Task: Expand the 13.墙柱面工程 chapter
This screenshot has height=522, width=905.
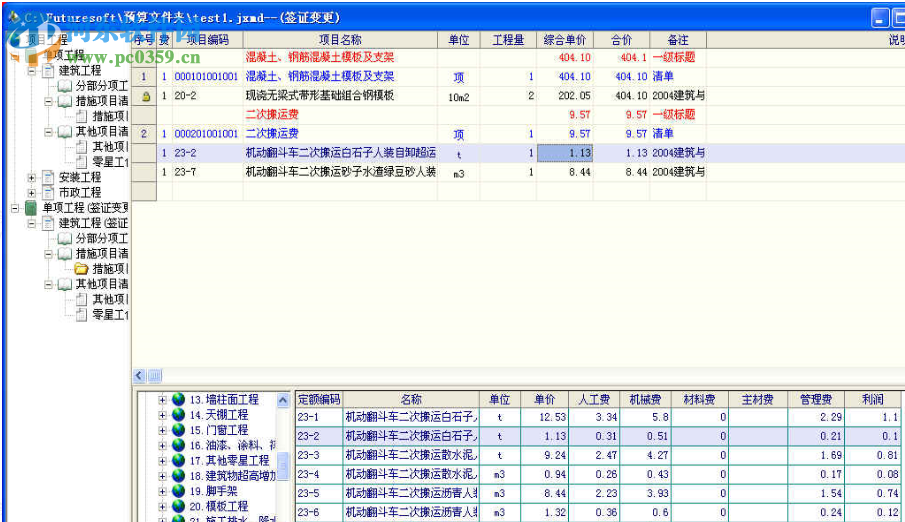Action: click(162, 400)
